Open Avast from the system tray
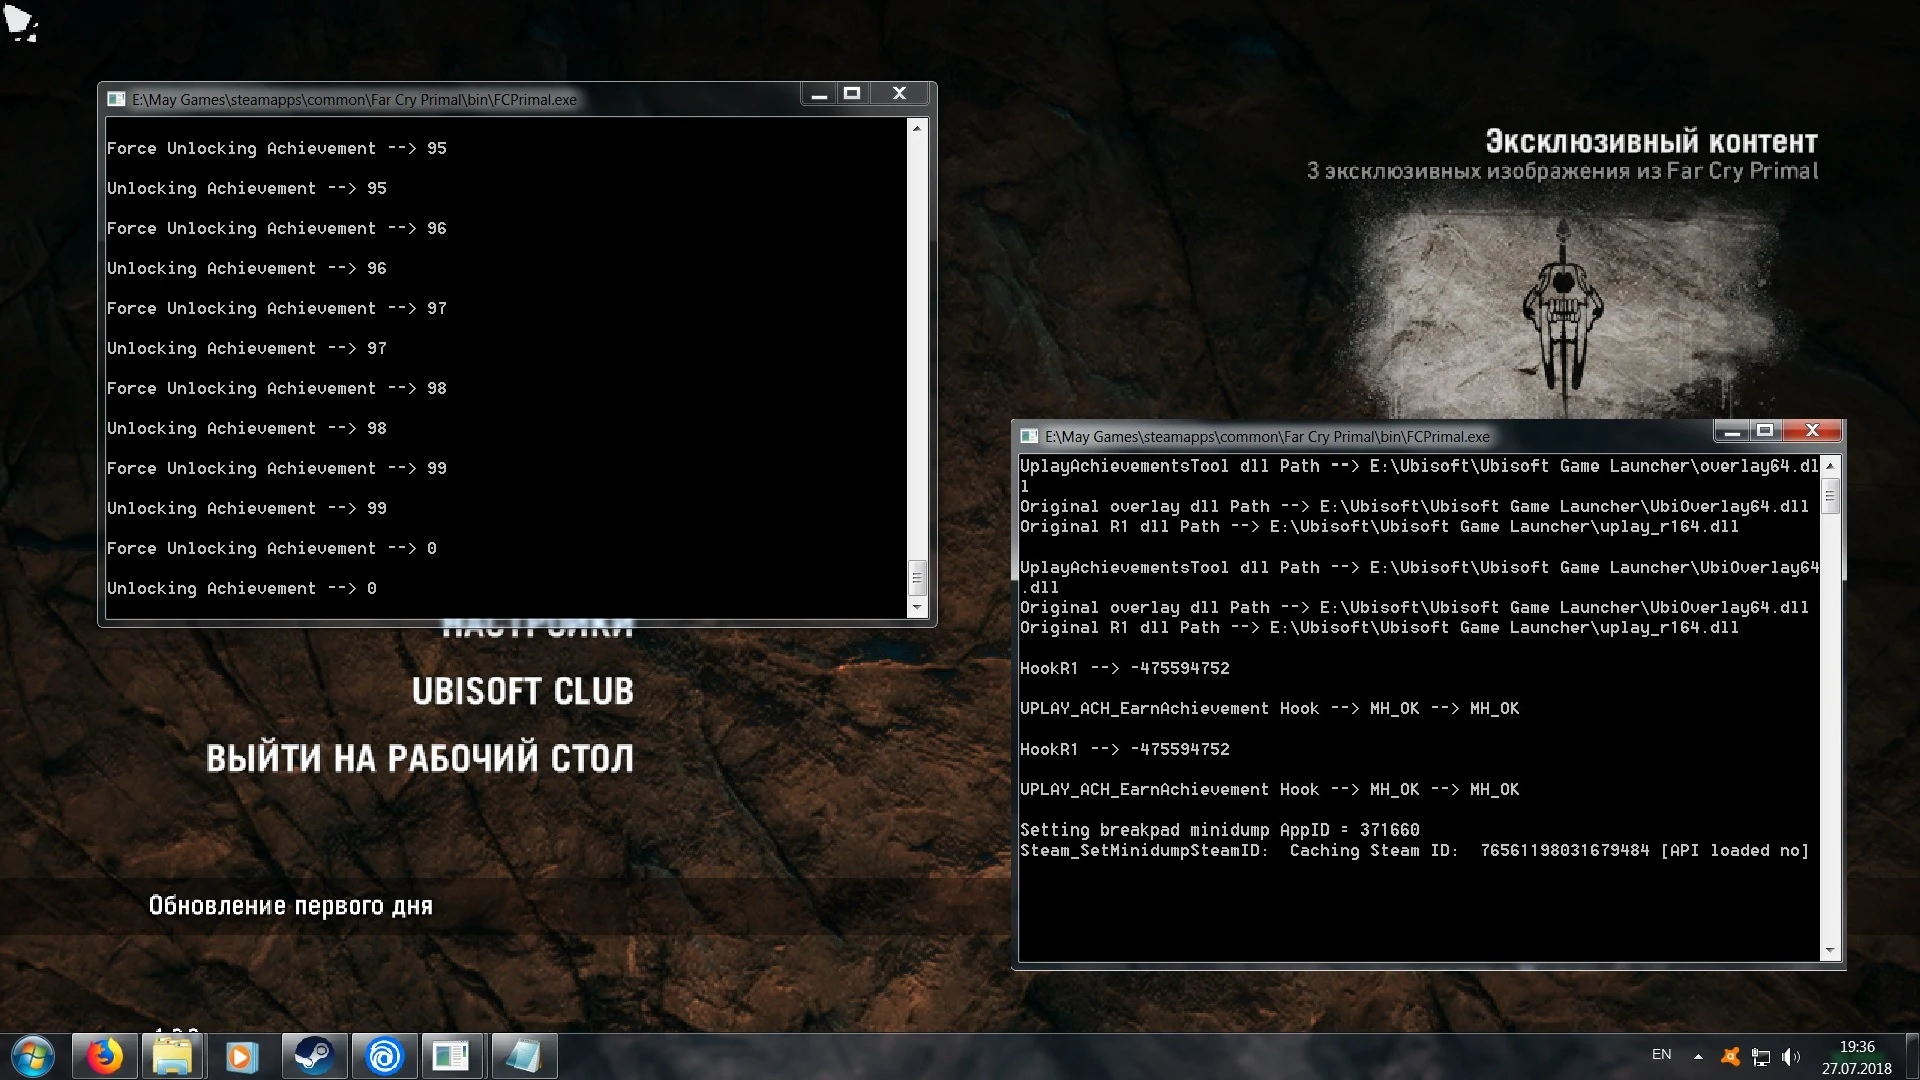This screenshot has width=1920, height=1080. pos(1730,1055)
